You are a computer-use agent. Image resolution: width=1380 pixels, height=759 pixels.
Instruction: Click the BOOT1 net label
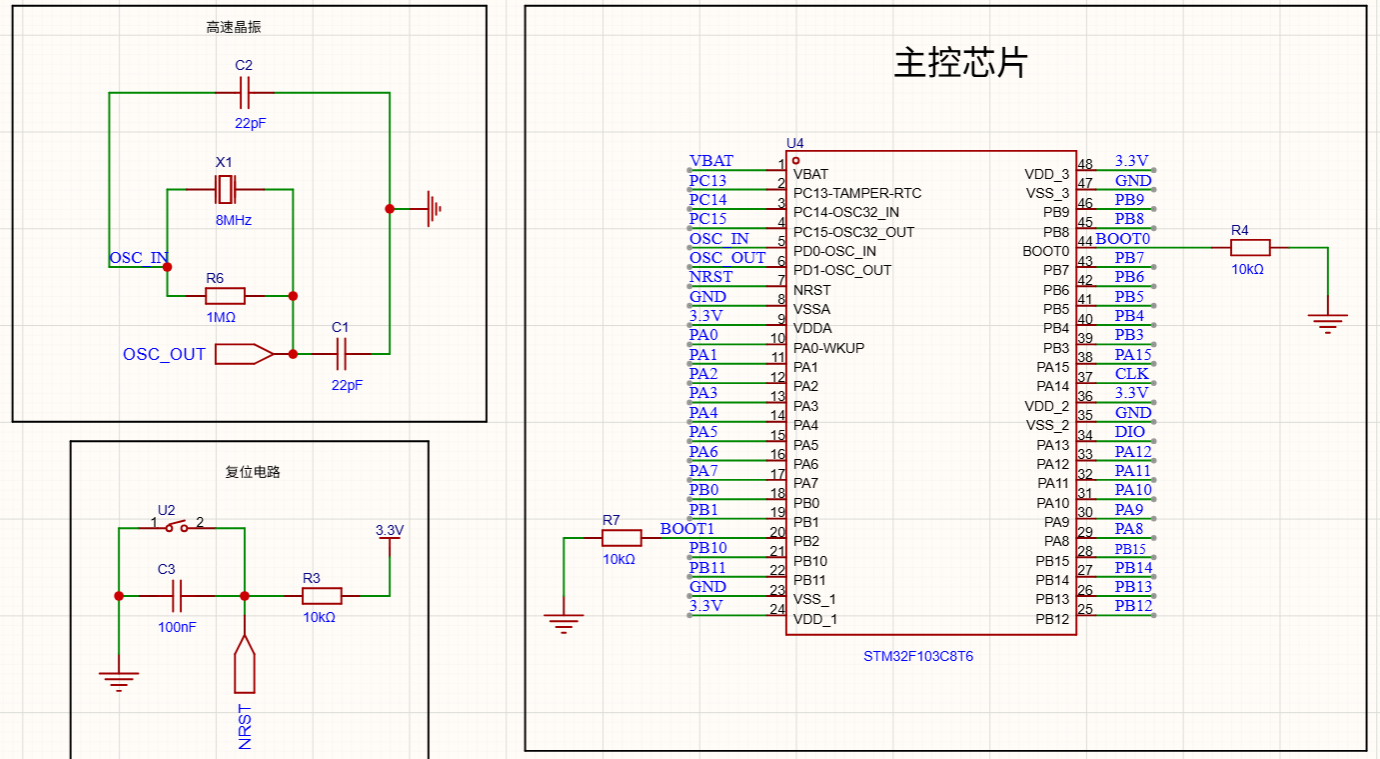(x=688, y=529)
